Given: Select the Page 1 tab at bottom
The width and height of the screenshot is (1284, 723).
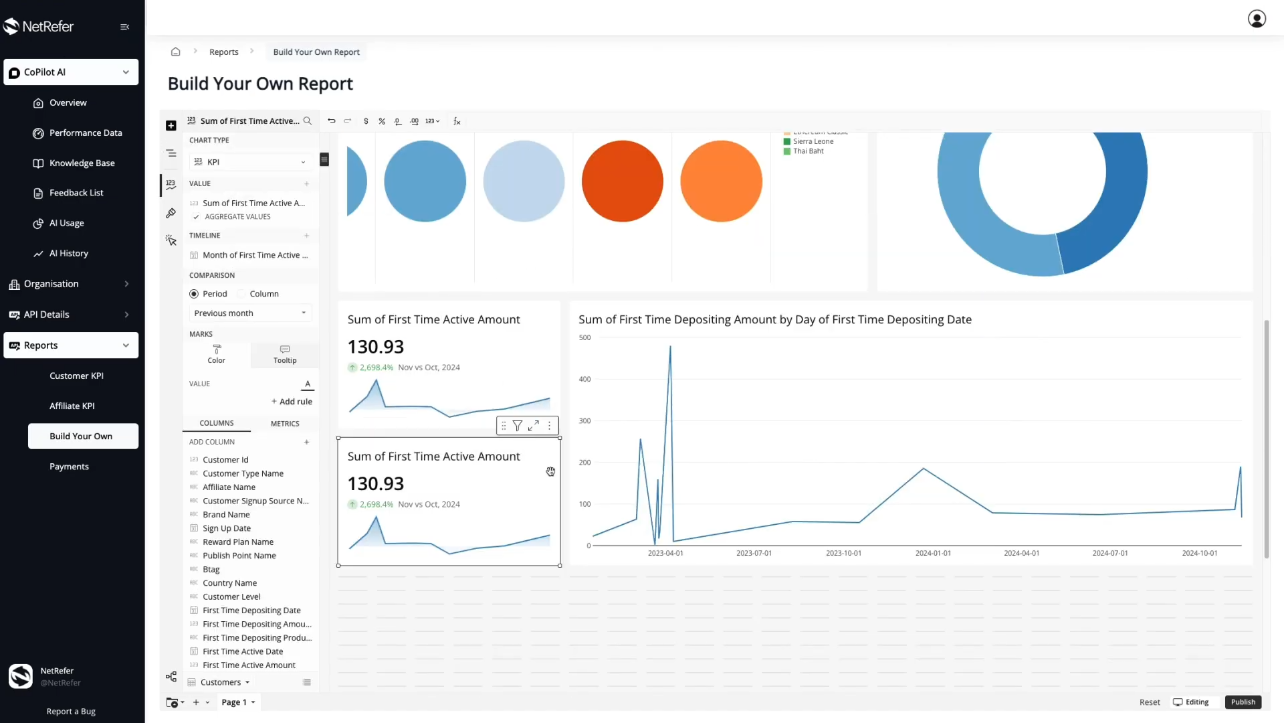Looking at the screenshot, I should tap(238, 702).
